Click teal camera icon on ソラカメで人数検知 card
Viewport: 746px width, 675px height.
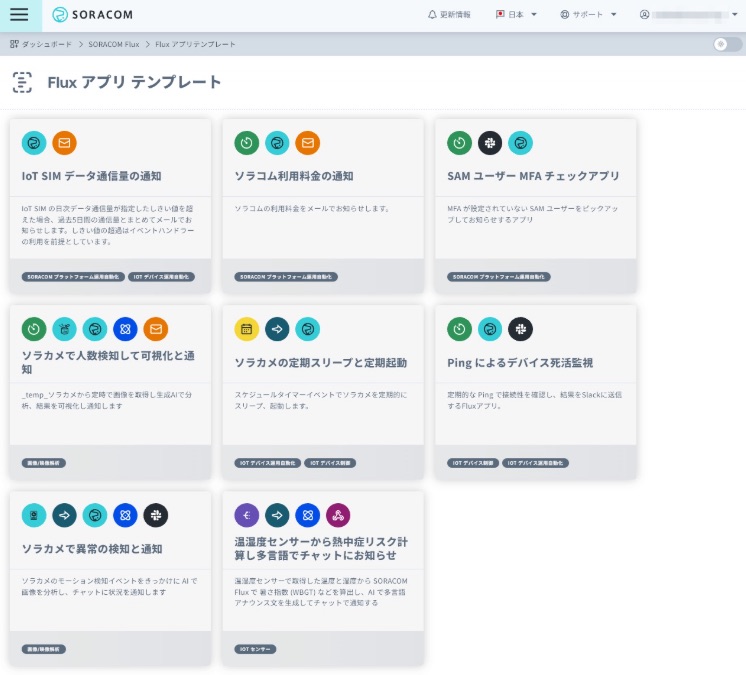[x=64, y=329]
